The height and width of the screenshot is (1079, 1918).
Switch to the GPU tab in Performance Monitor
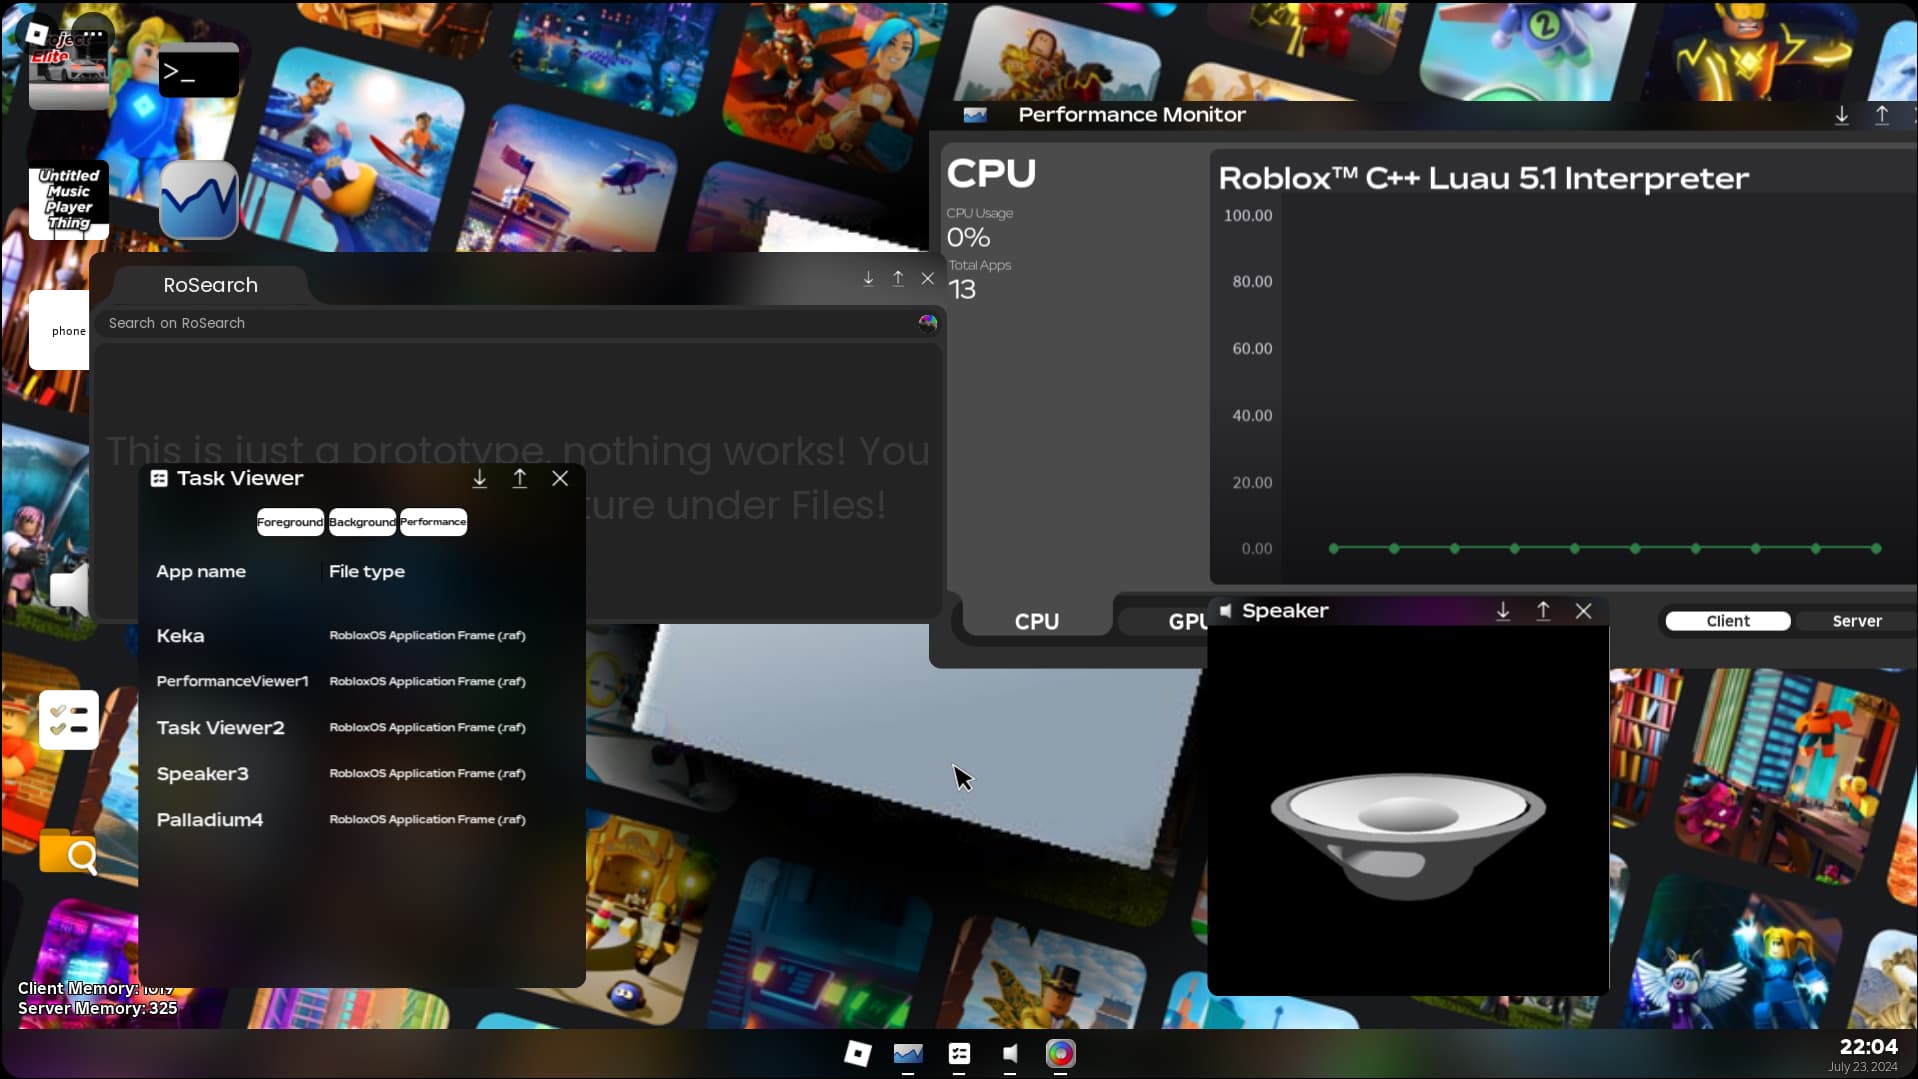click(1190, 620)
